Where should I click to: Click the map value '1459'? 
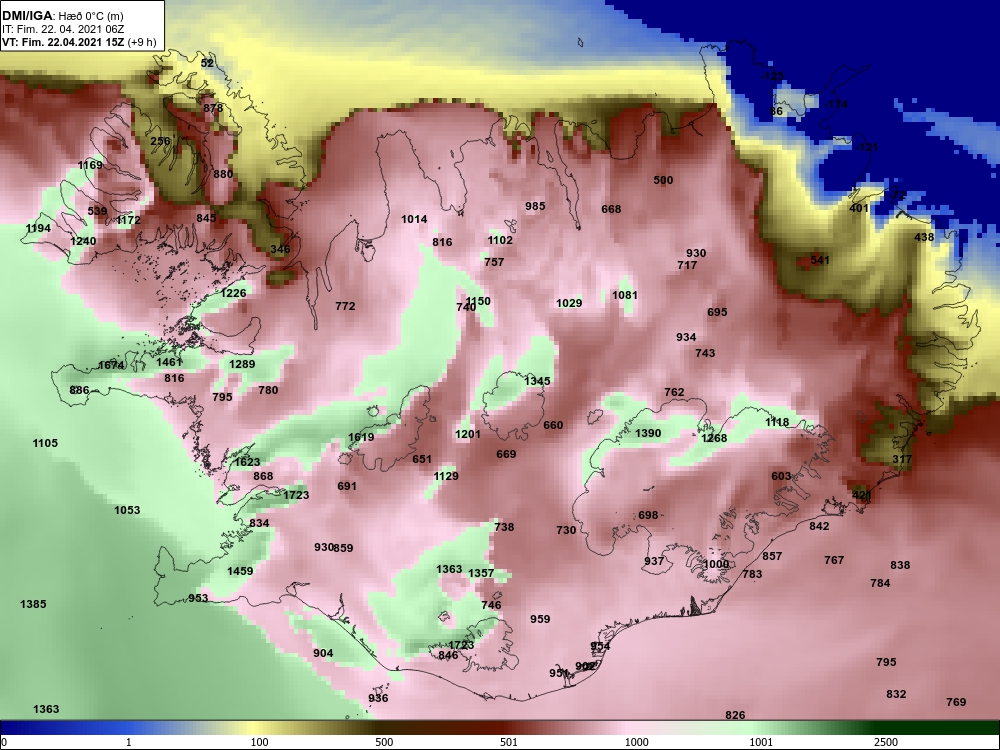pyautogui.click(x=240, y=571)
